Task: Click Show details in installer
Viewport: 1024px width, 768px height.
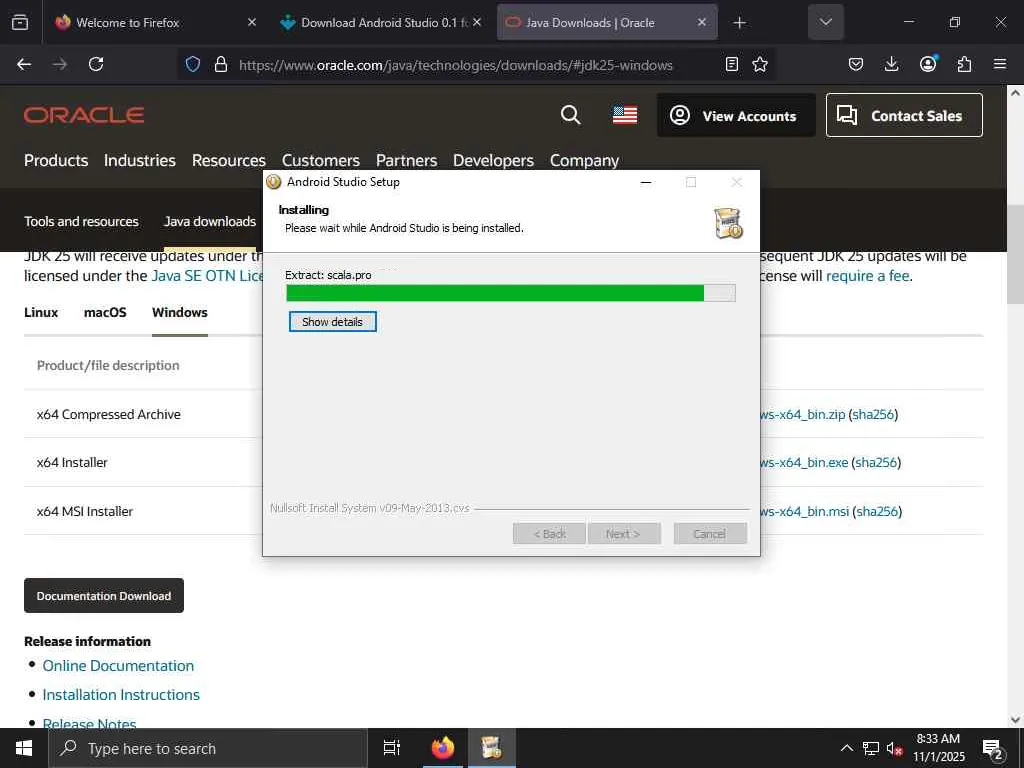Action: [x=332, y=321]
